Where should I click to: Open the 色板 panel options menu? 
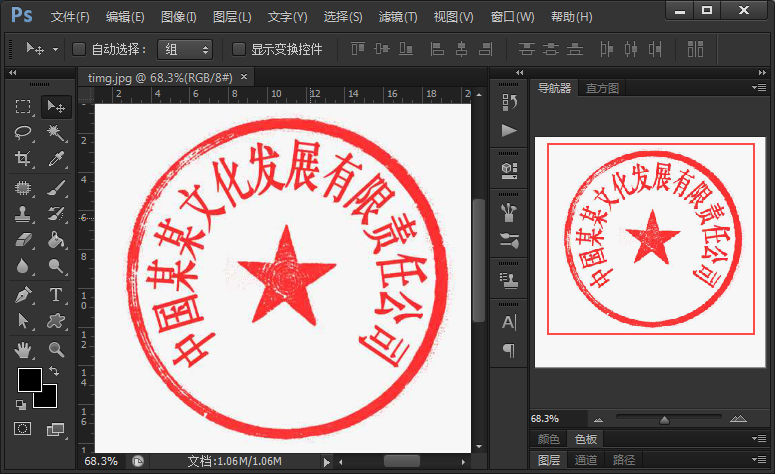759,438
